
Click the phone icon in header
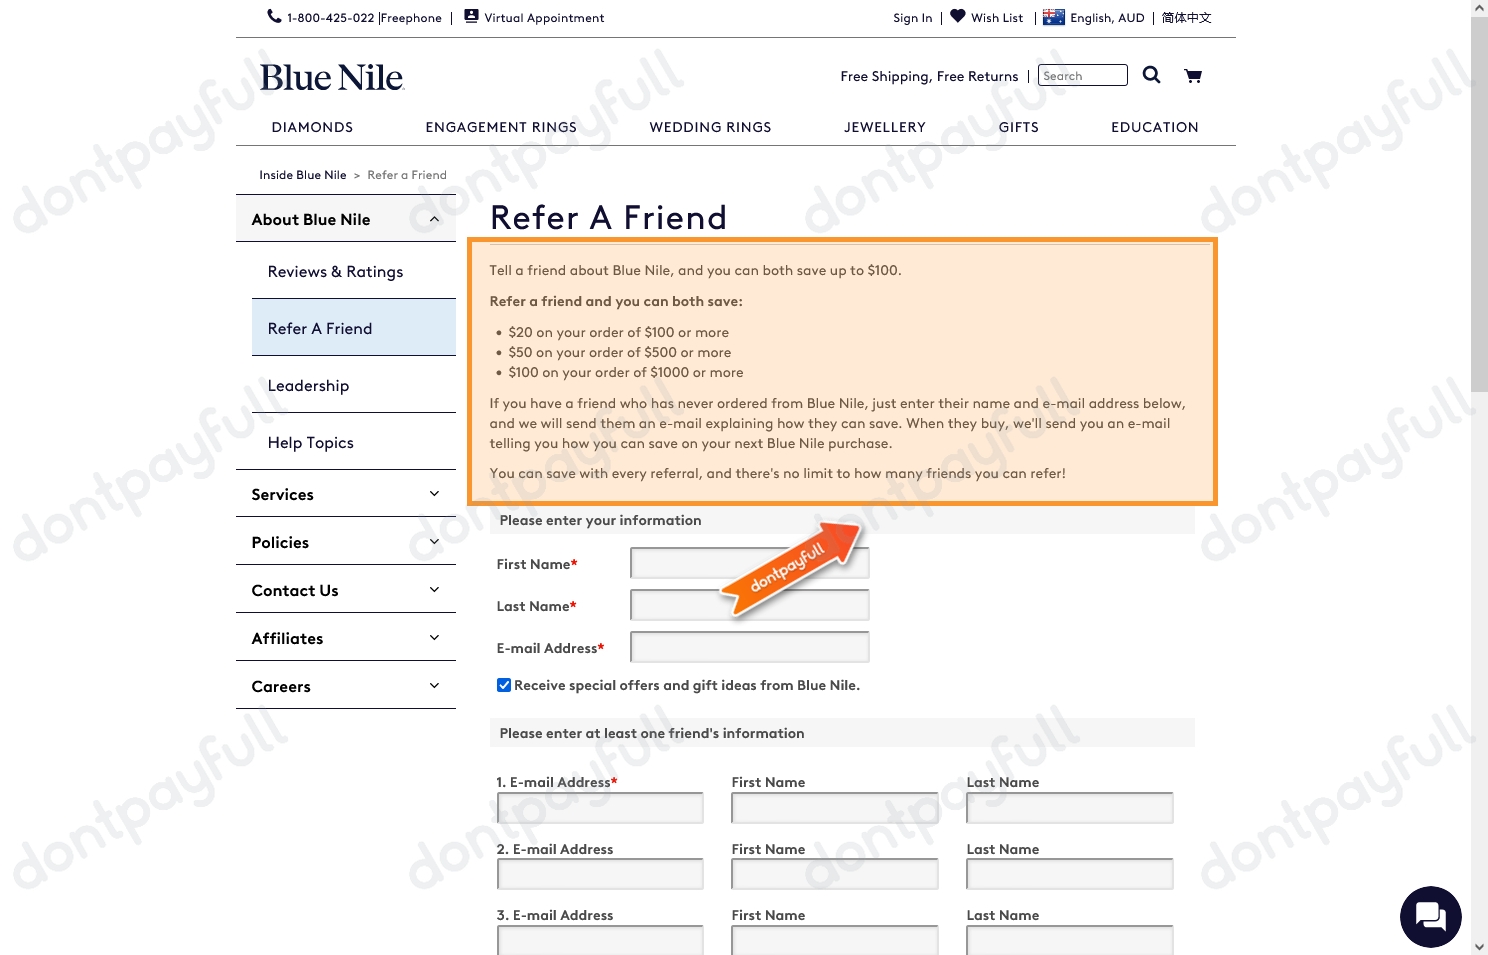coord(274,16)
